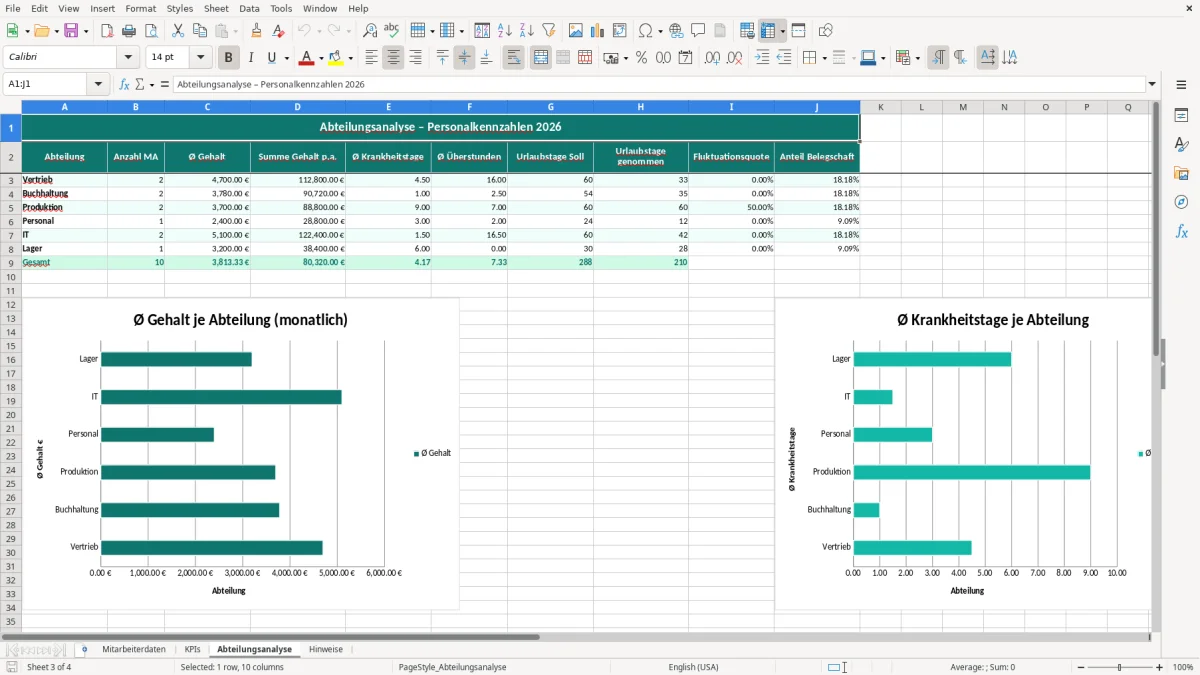Viewport: 1200px width, 675px height.
Task: Align cell text left
Action: click(x=371, y=58)
